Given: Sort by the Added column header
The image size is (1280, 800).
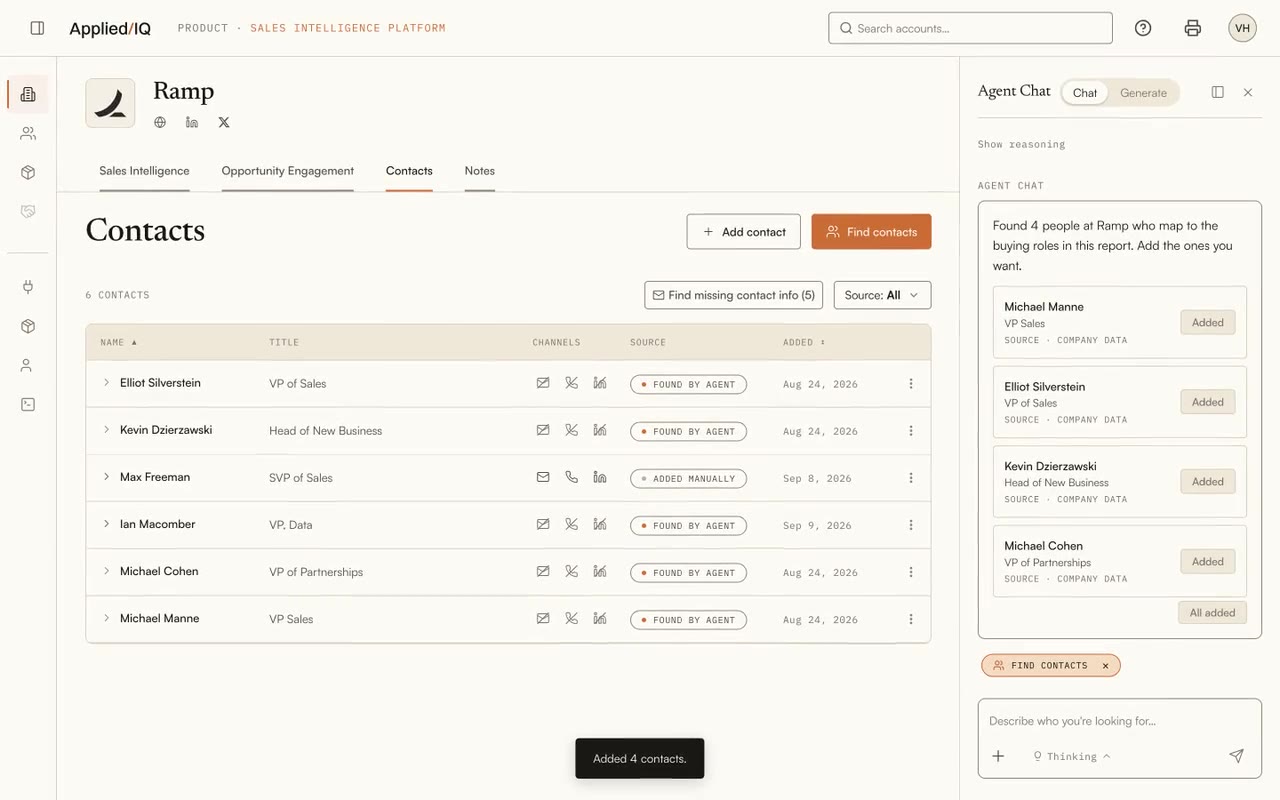Looking at the screenshot, I should point(804,342).
